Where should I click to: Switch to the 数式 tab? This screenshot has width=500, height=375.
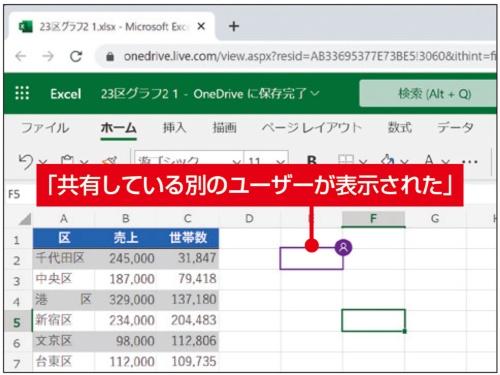tap(400, 128)
